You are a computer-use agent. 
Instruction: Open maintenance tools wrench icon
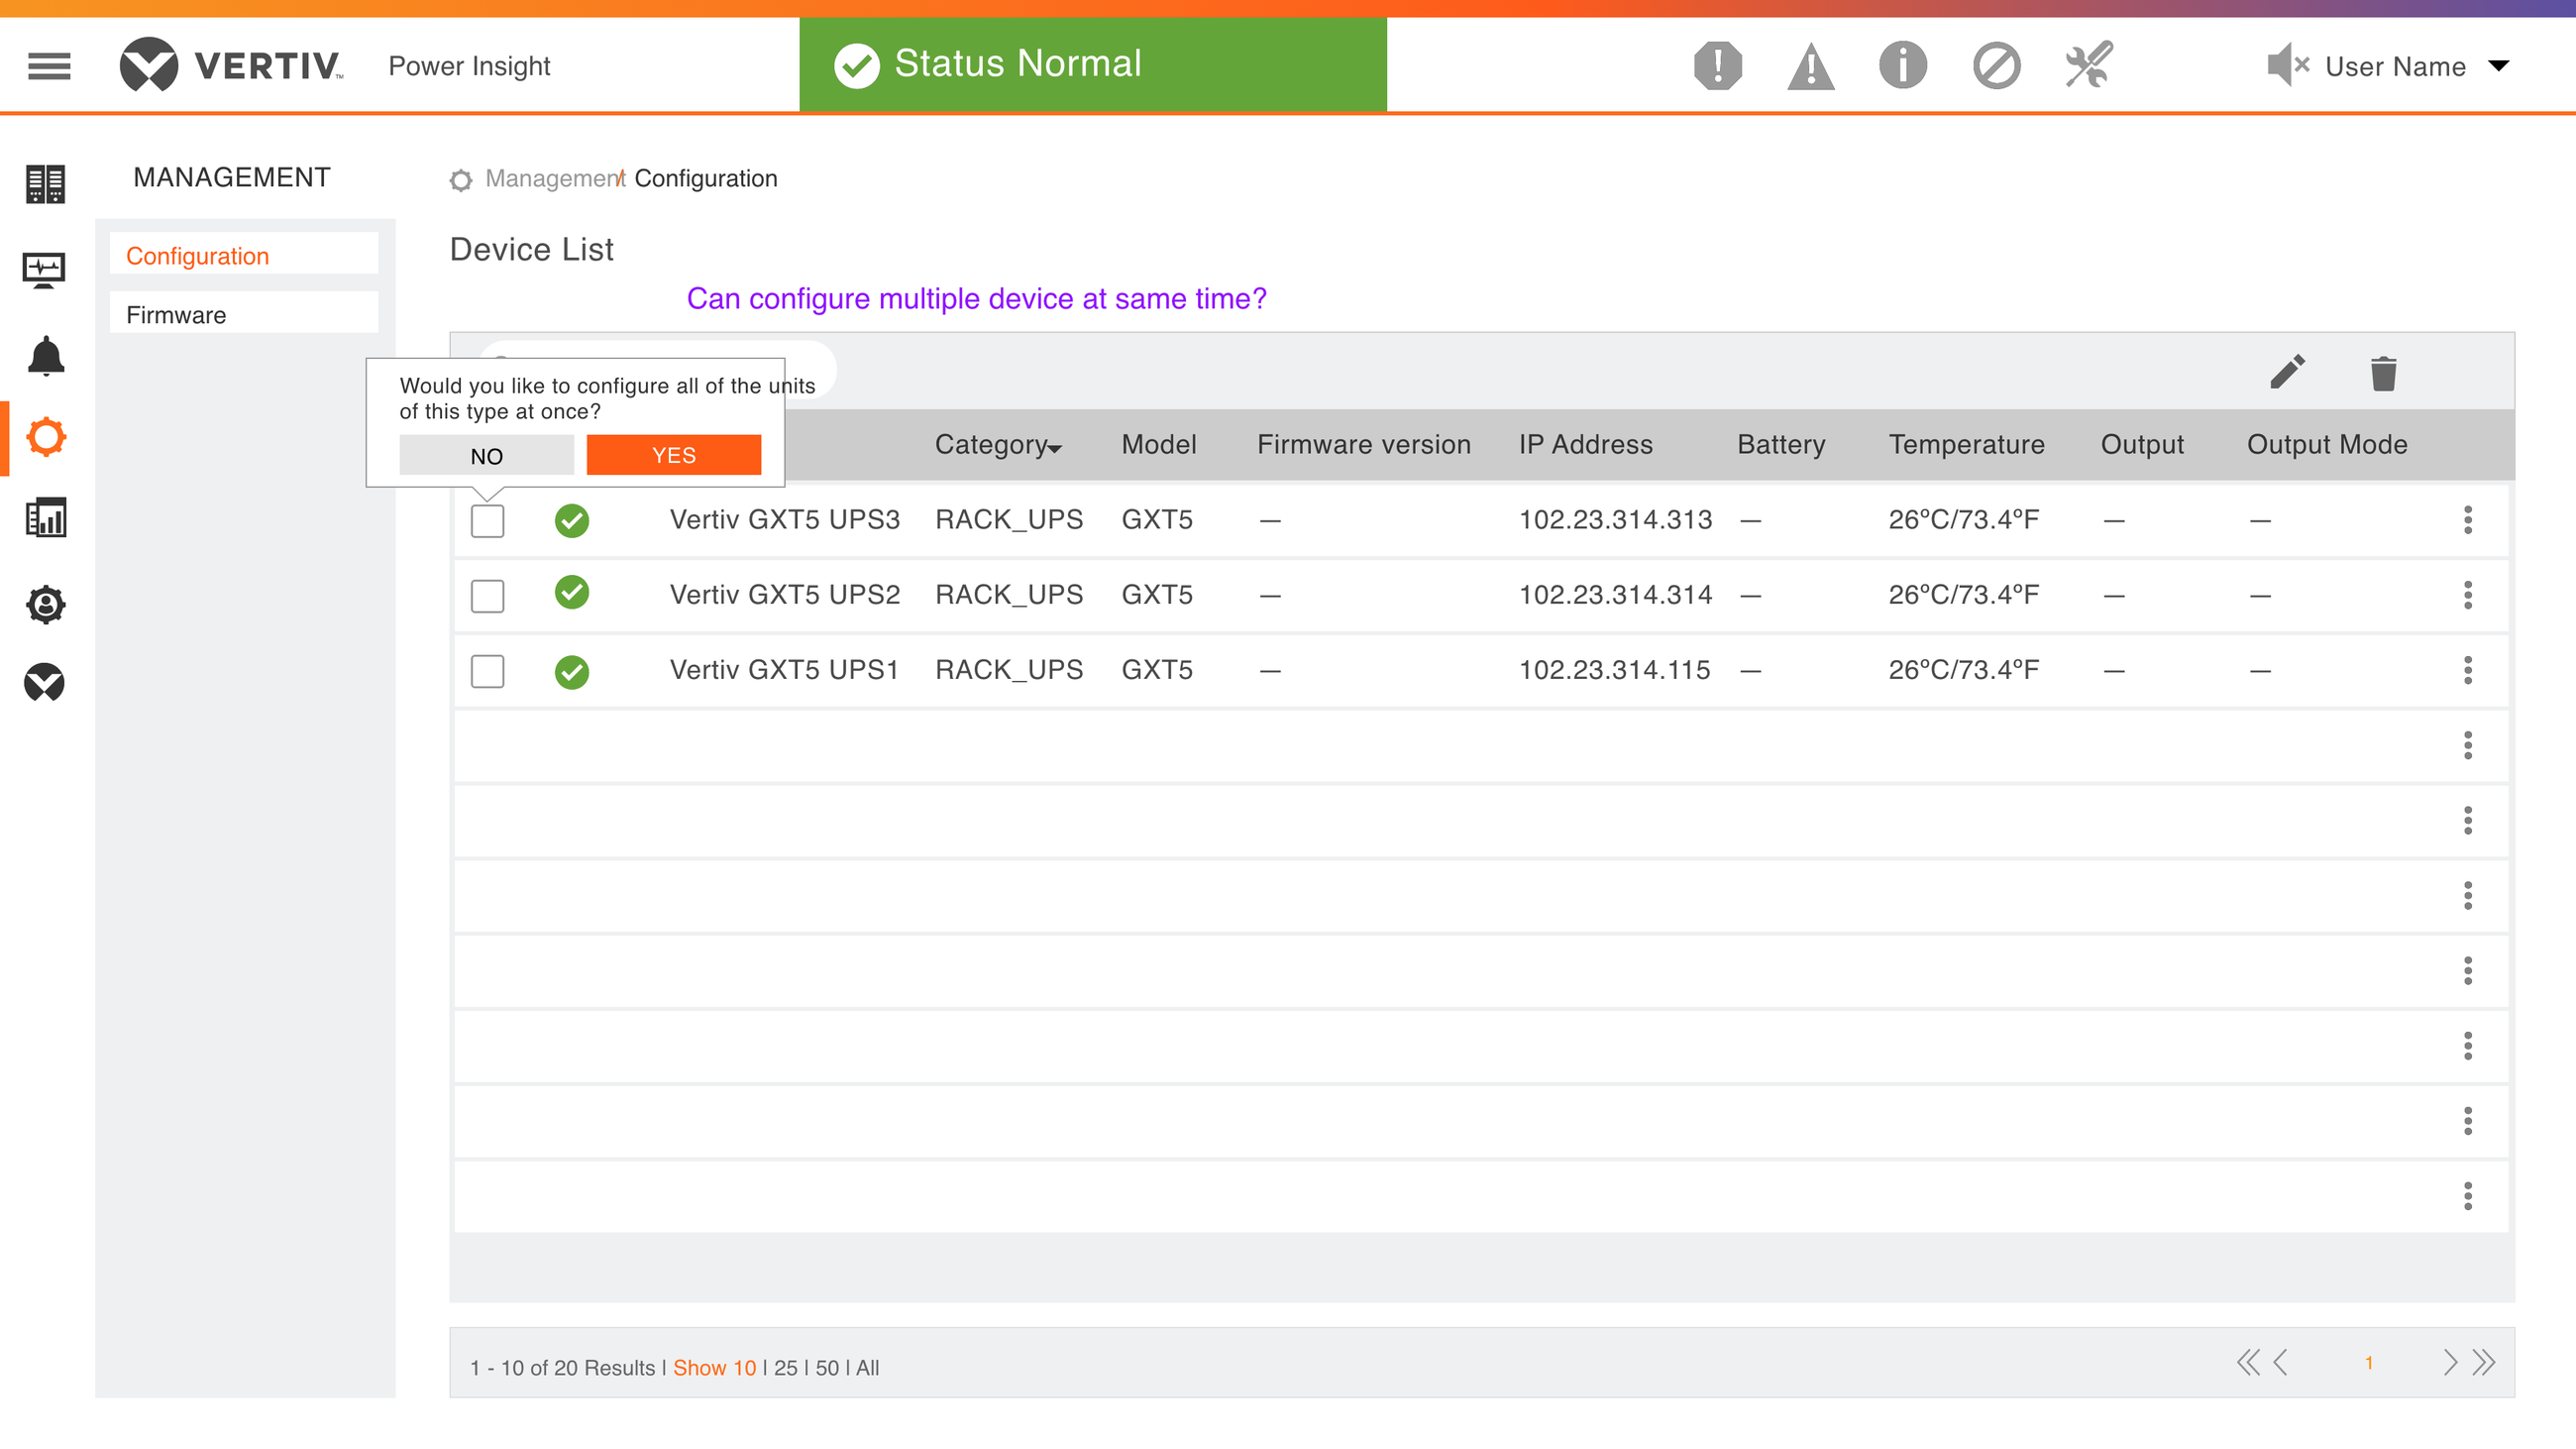click(2089, 65)
